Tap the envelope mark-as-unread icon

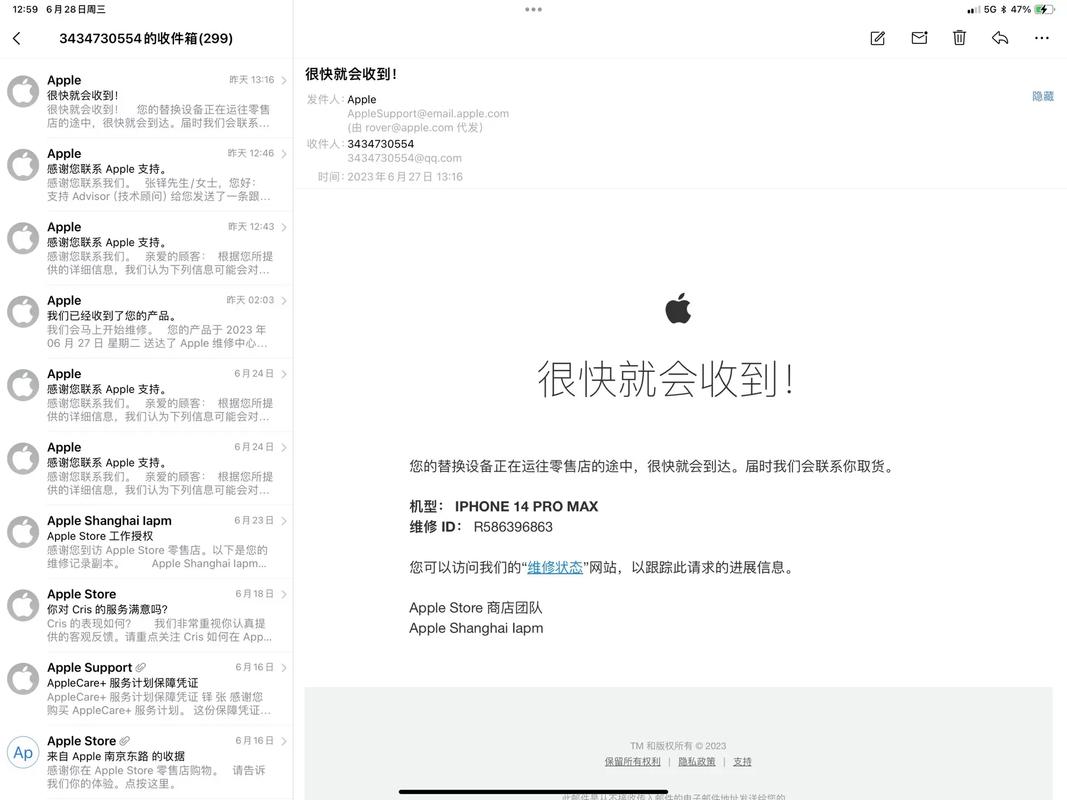coord(919,38)
